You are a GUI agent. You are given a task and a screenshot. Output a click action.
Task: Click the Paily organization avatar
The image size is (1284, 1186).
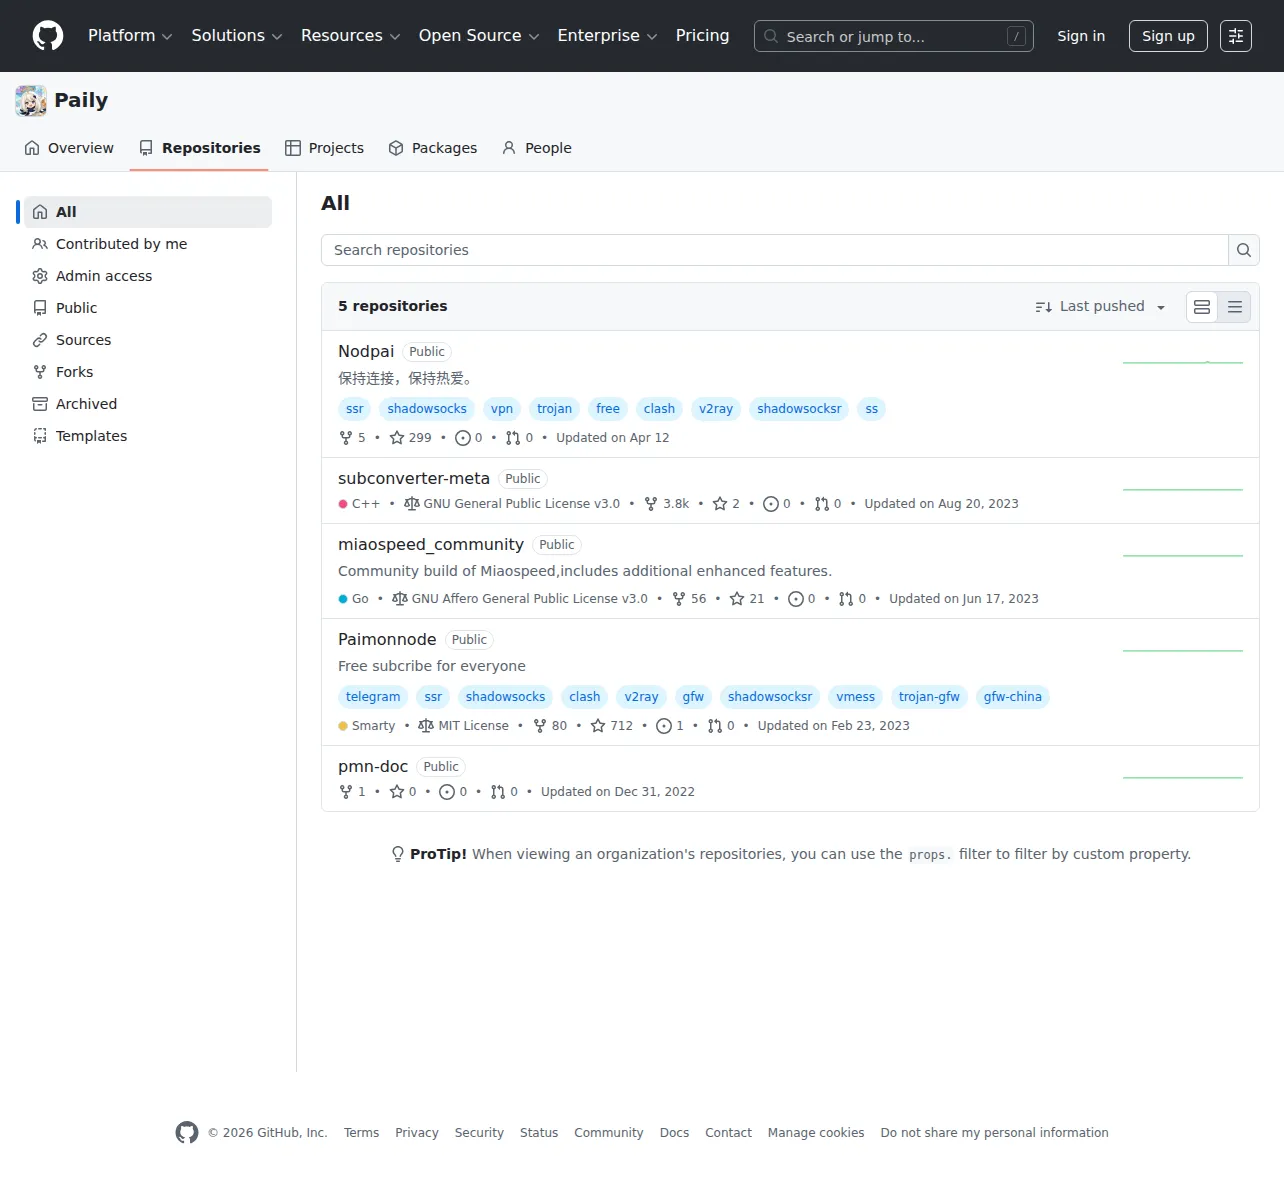pos(31,101)
